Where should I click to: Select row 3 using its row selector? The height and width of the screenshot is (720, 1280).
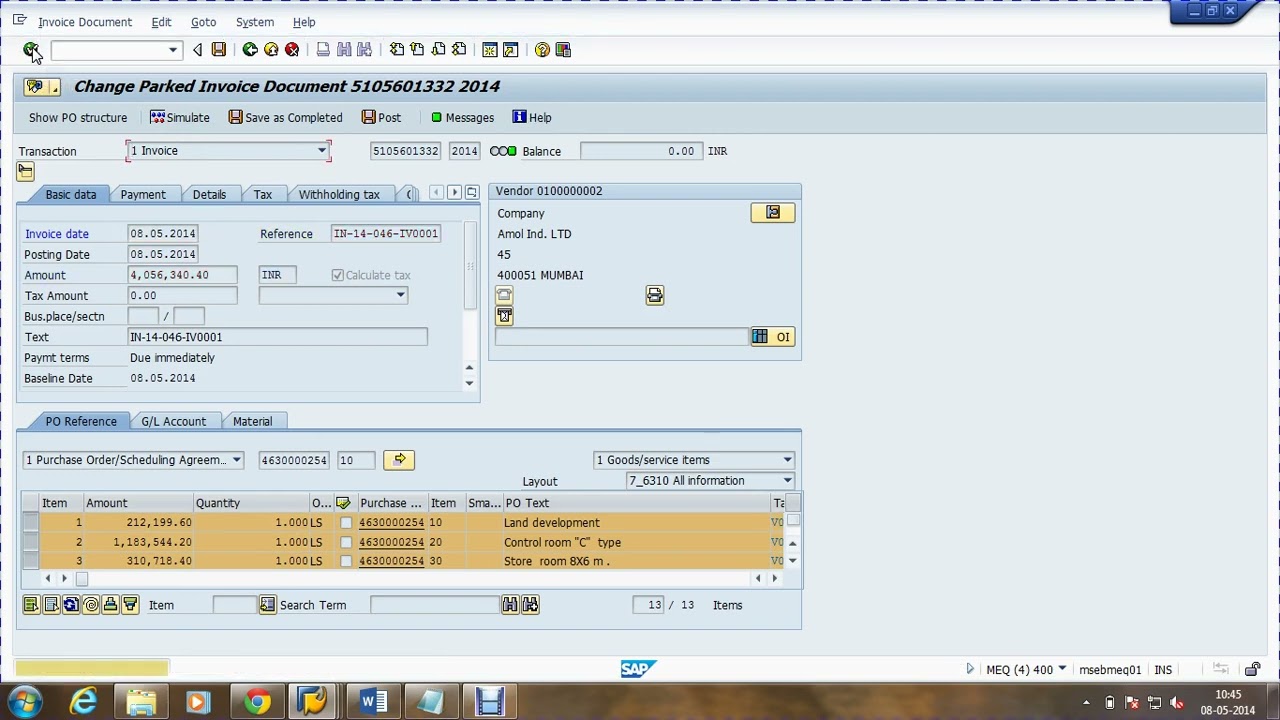(30, 561)
